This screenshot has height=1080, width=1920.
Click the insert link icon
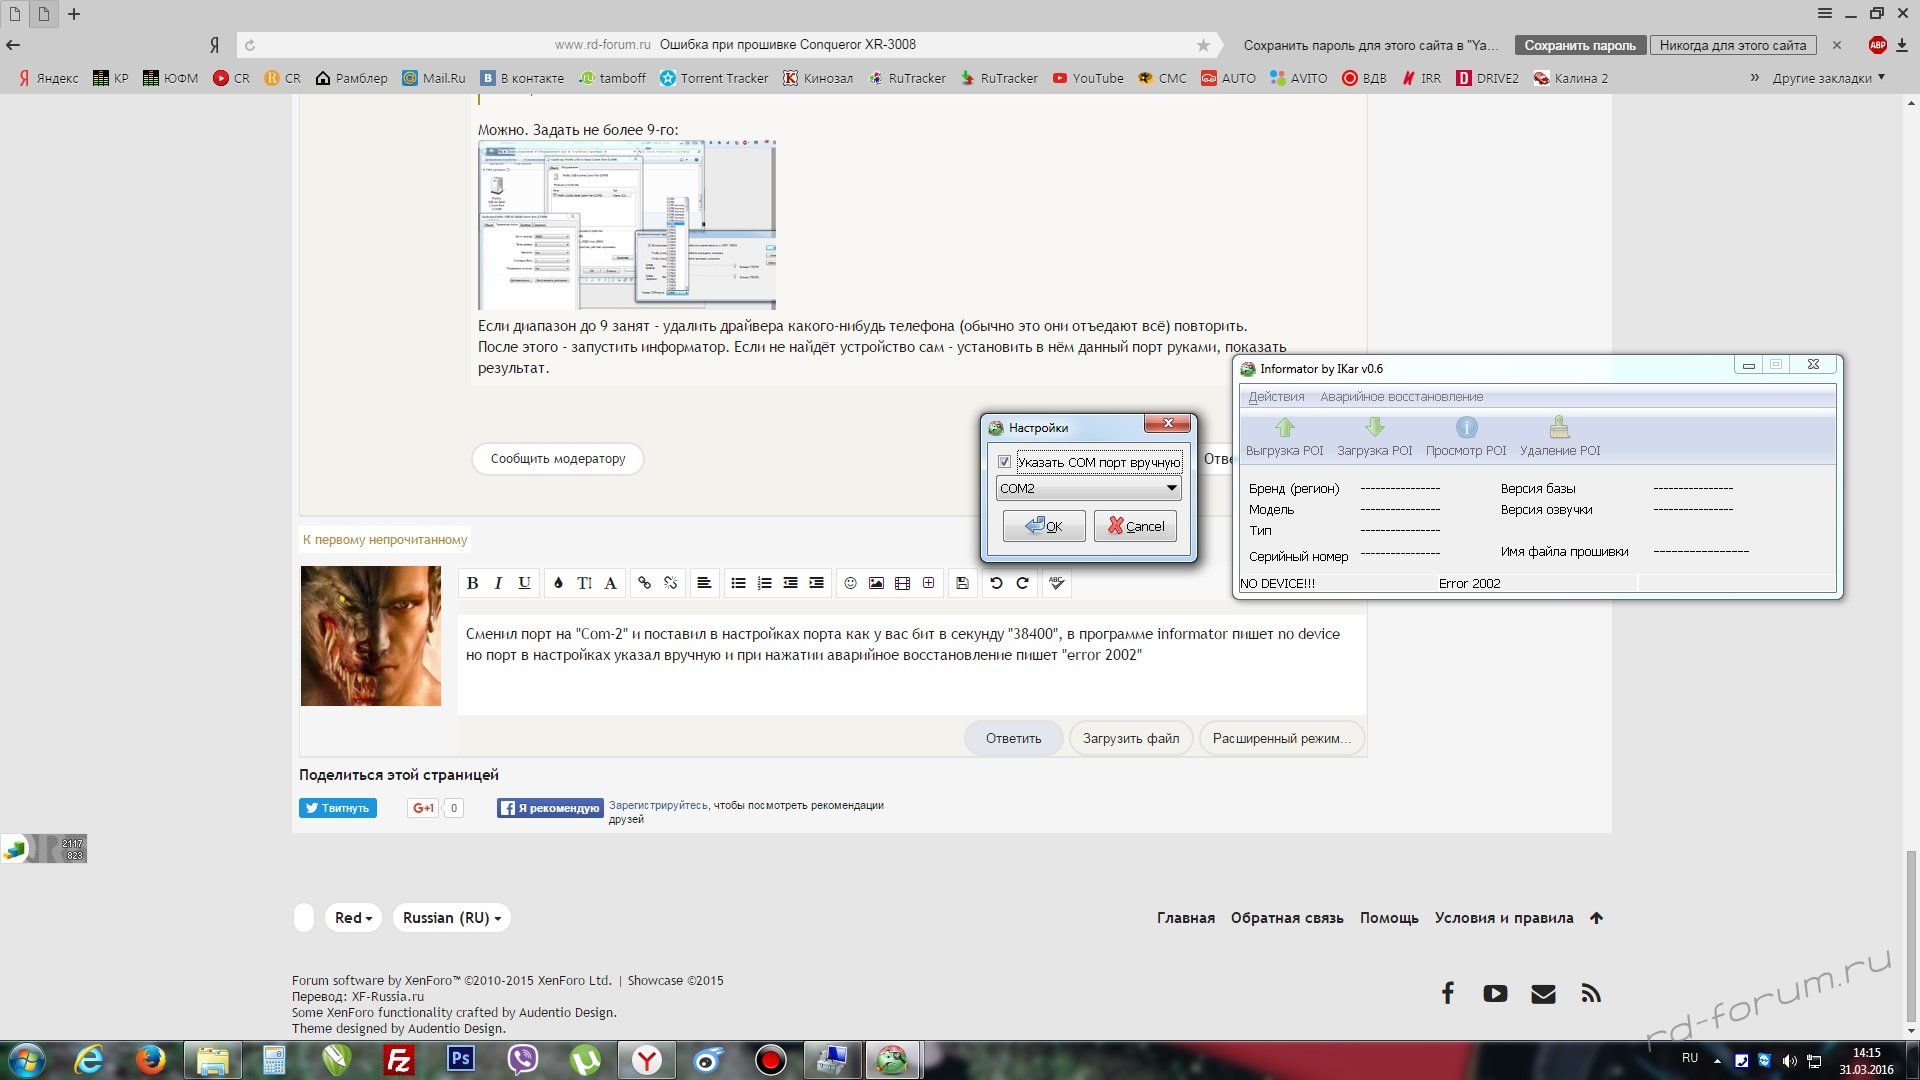(644, 583)
